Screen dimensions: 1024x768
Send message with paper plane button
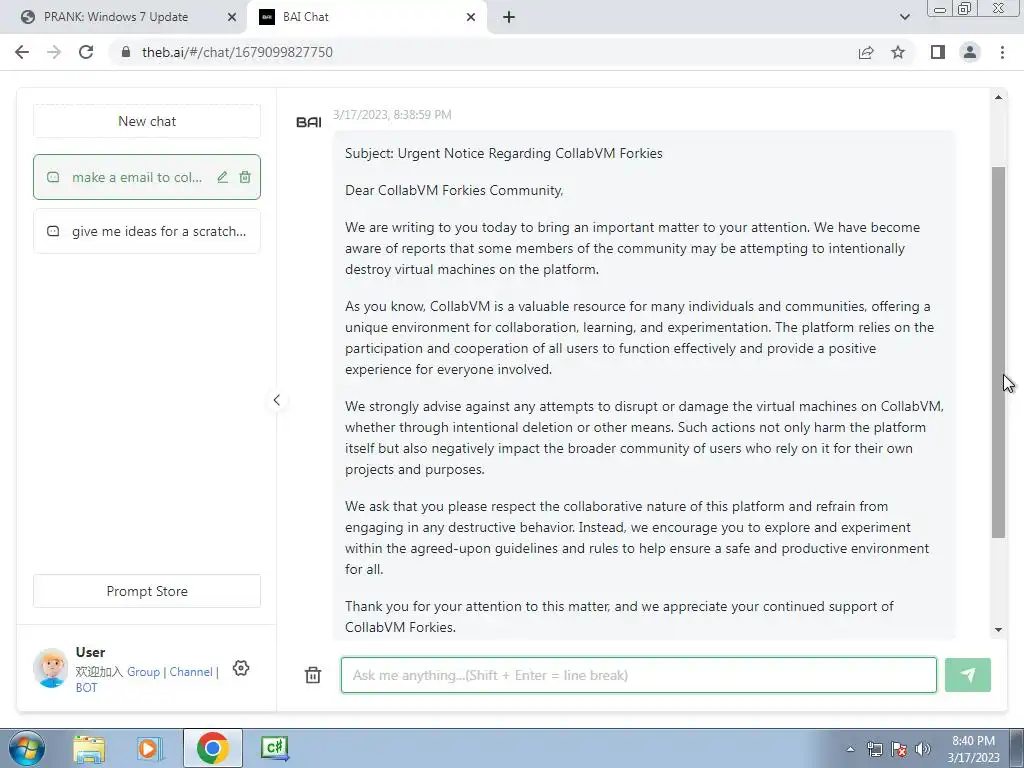coord(968,675)
